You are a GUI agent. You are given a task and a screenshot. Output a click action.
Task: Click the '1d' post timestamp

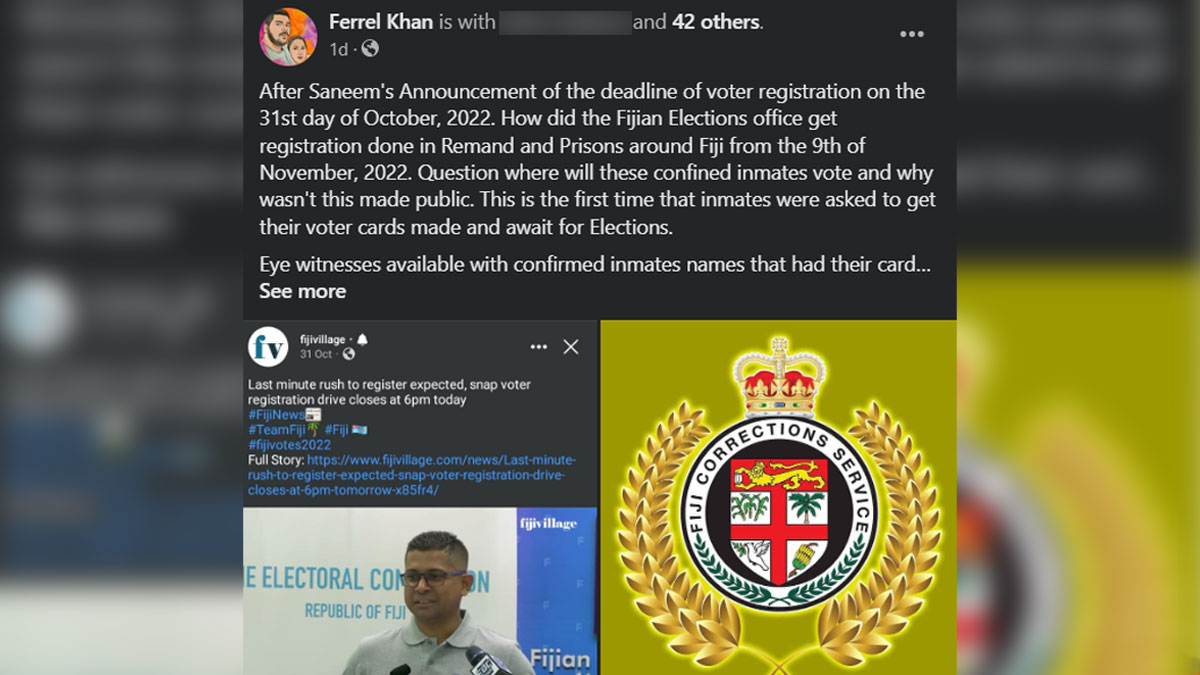click(339, 48)
